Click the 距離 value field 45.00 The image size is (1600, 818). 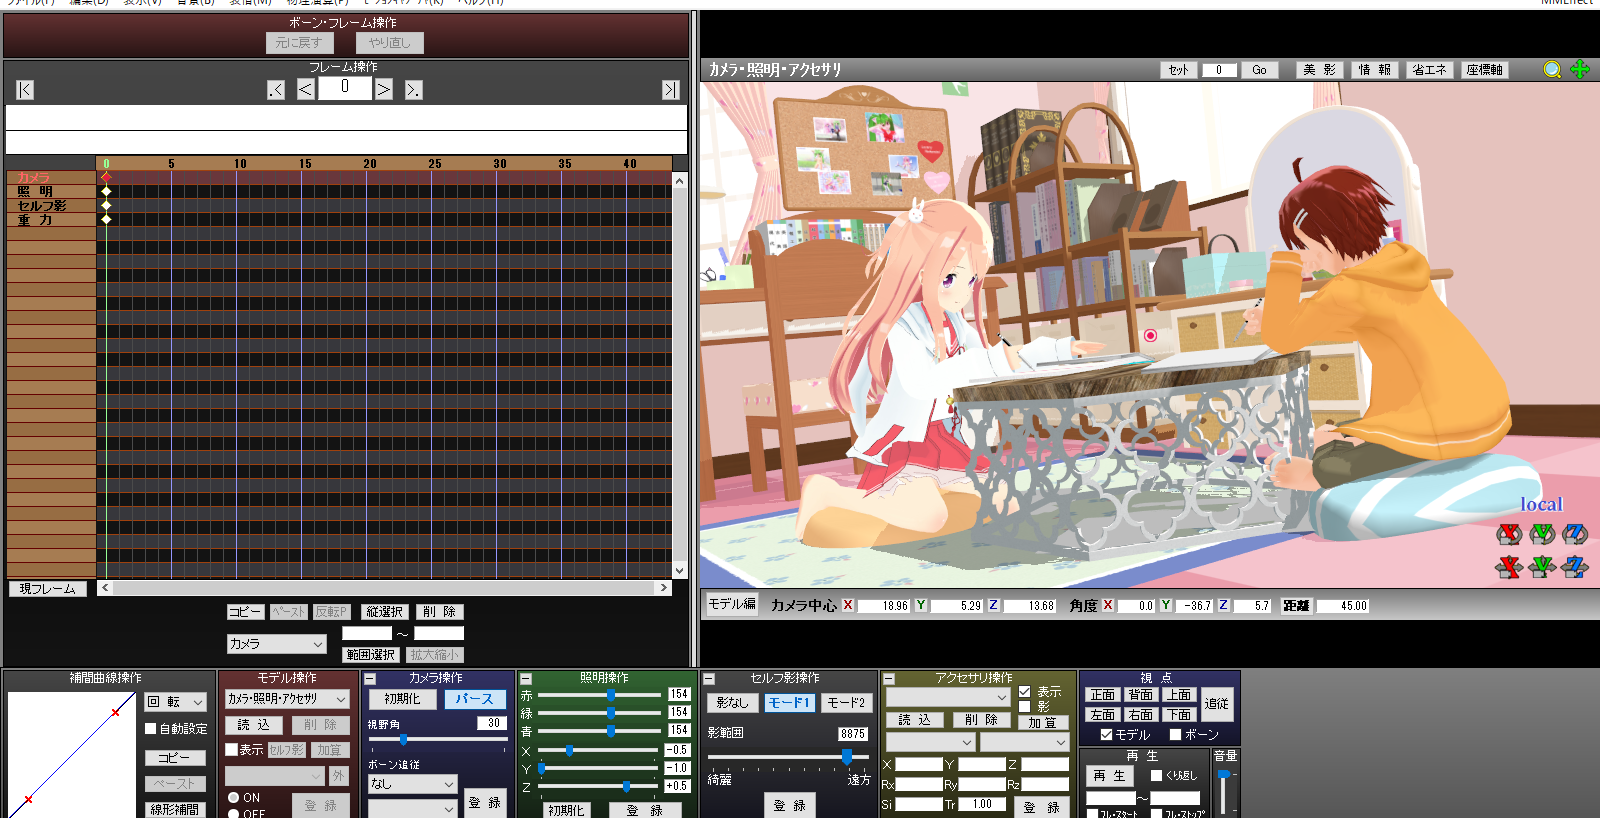[1343, 606]
